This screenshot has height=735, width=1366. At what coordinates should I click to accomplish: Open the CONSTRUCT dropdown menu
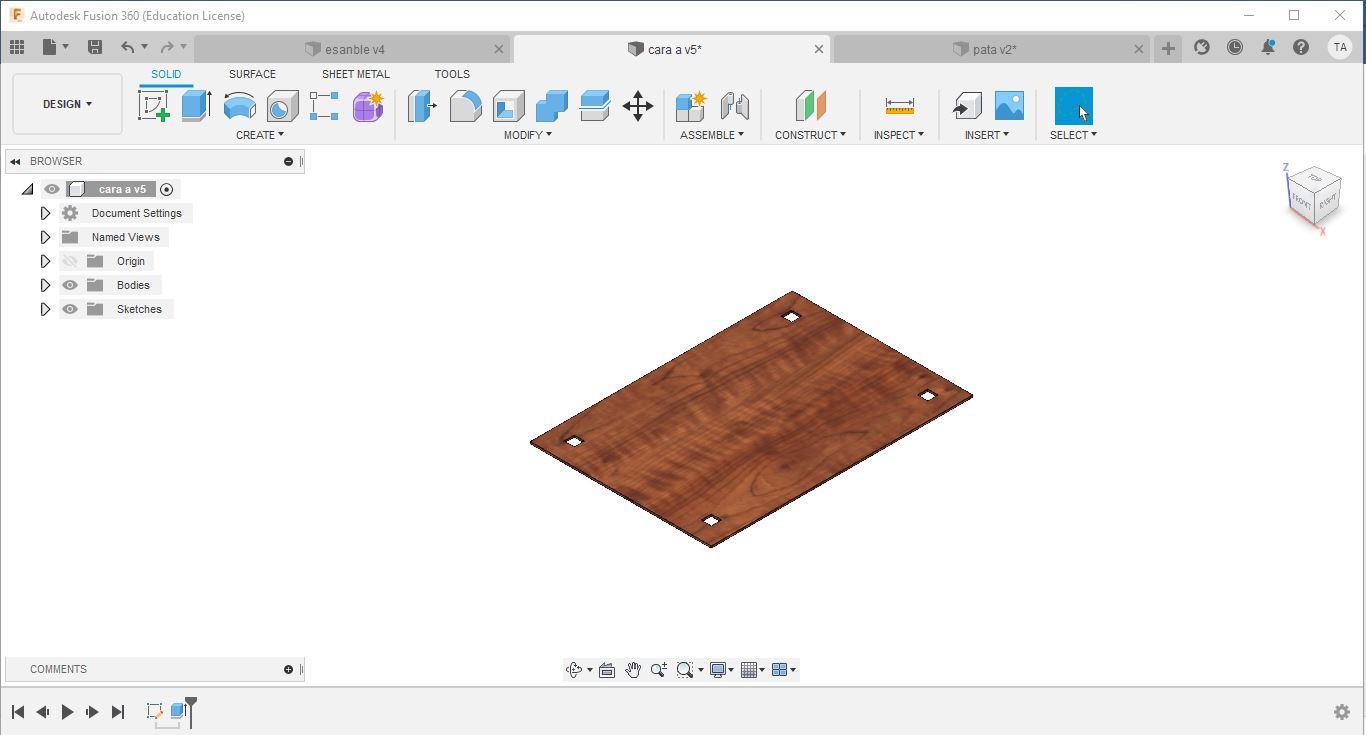click(810, 135)
